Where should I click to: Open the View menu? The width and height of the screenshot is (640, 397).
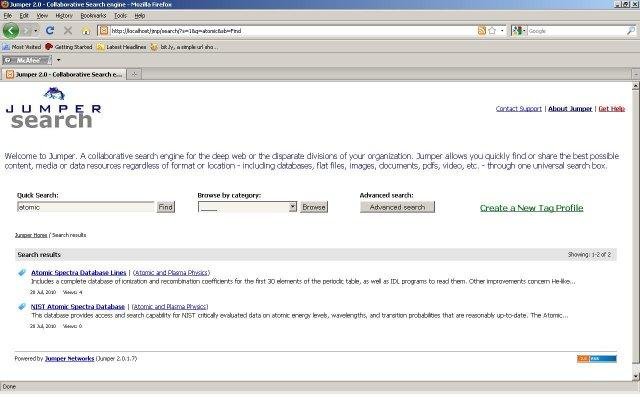[42, 16]
